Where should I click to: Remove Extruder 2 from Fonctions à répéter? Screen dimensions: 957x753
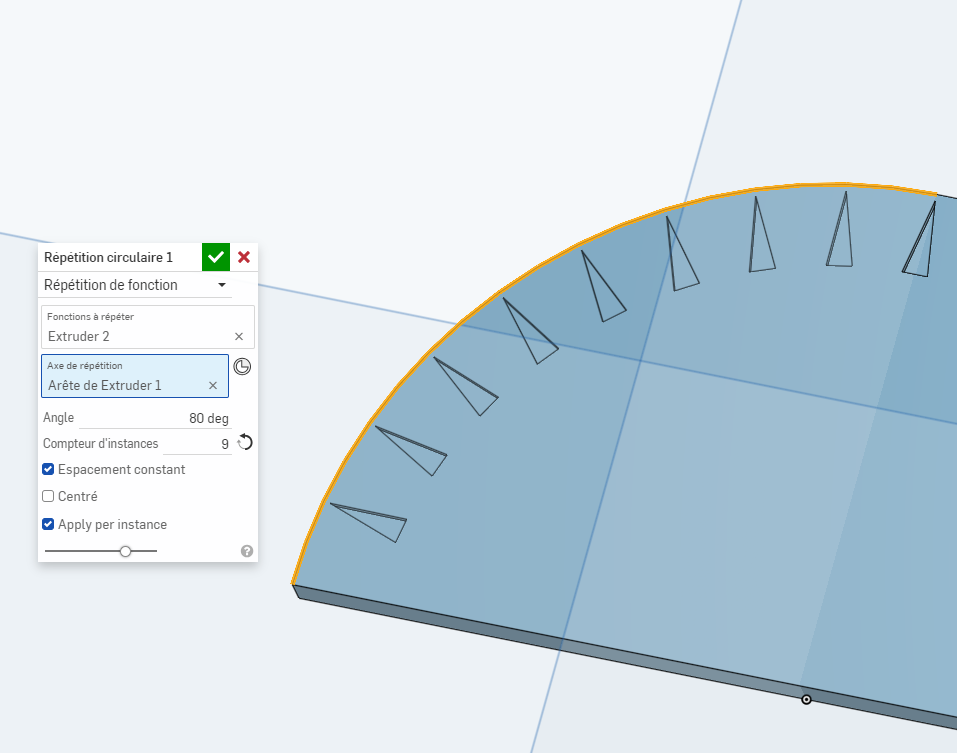click(239, 337)
